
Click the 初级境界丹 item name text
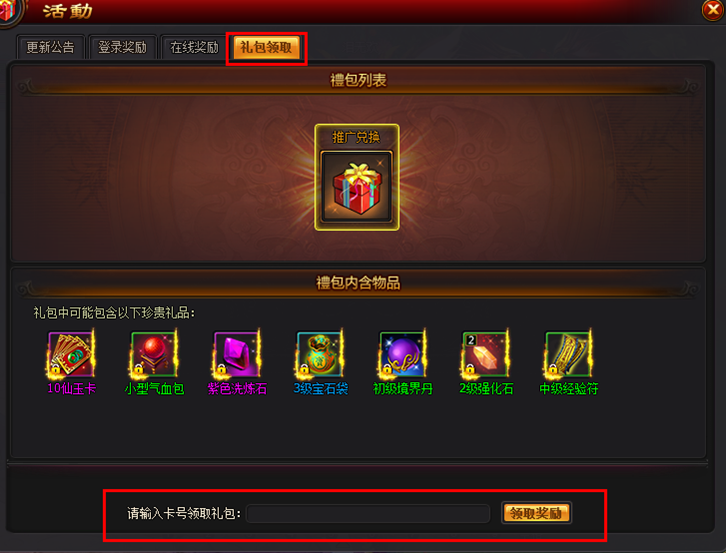coord(403,388)
